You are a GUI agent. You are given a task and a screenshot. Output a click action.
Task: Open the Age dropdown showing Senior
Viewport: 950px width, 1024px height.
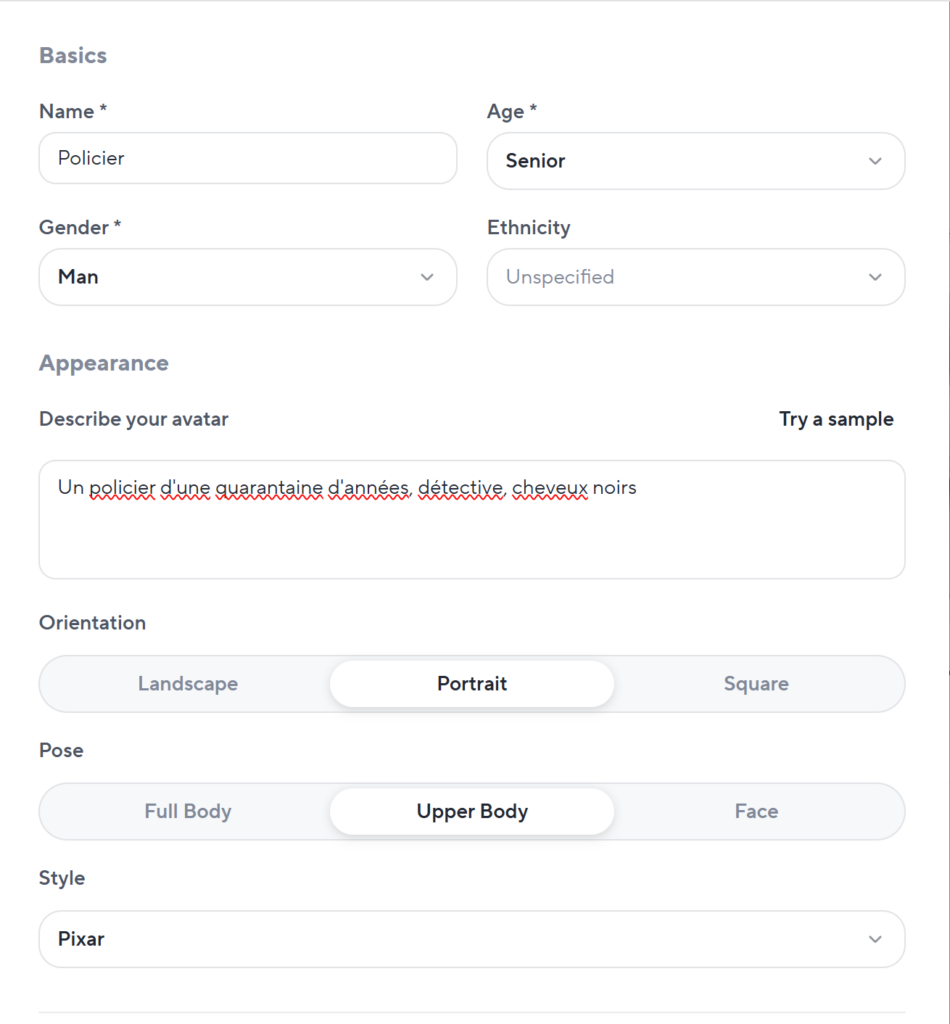(x=680, y=161)
